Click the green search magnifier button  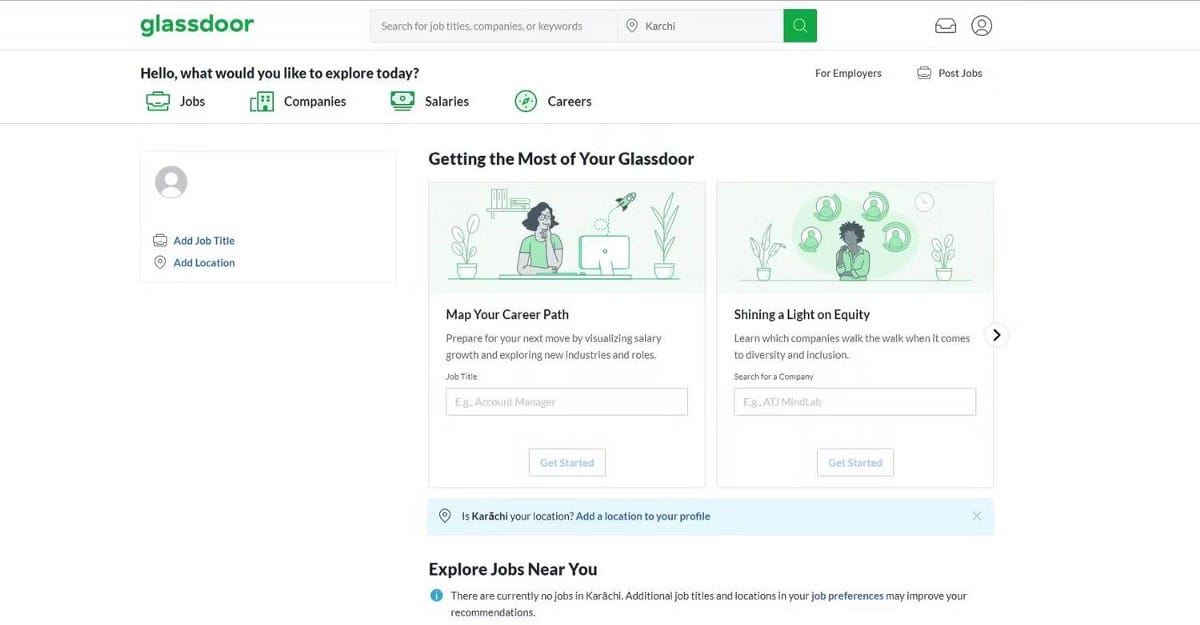(799, 24)
